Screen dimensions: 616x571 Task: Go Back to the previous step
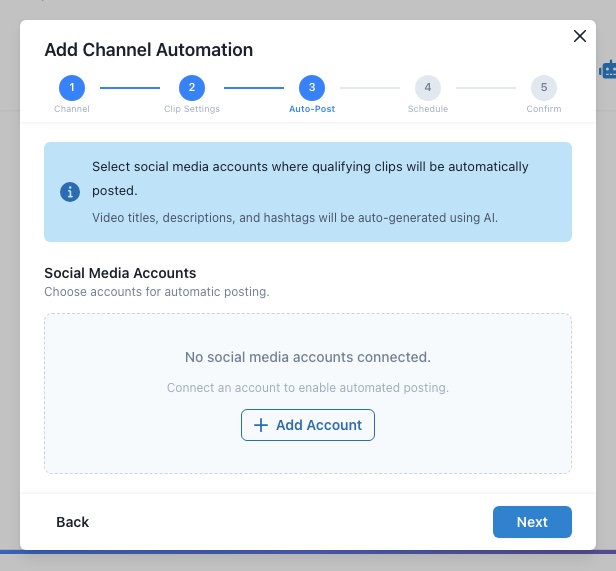[x=73, y=522]
